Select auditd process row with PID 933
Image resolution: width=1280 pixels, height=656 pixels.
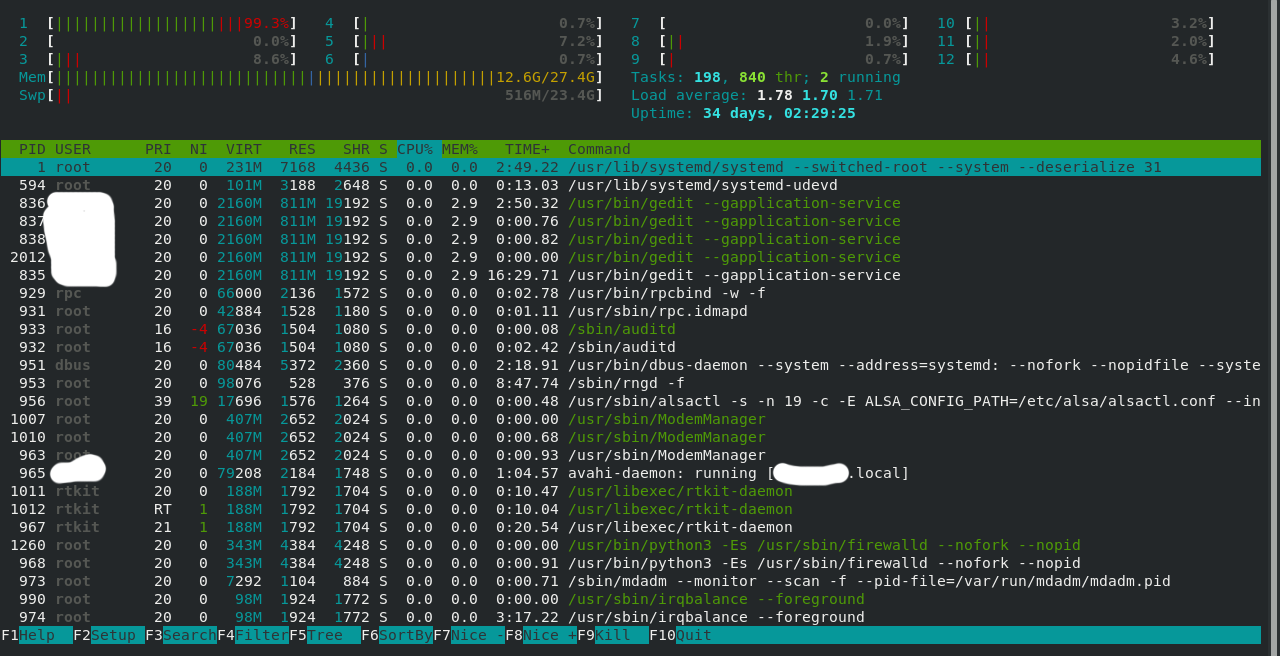(x=631, y=329)
